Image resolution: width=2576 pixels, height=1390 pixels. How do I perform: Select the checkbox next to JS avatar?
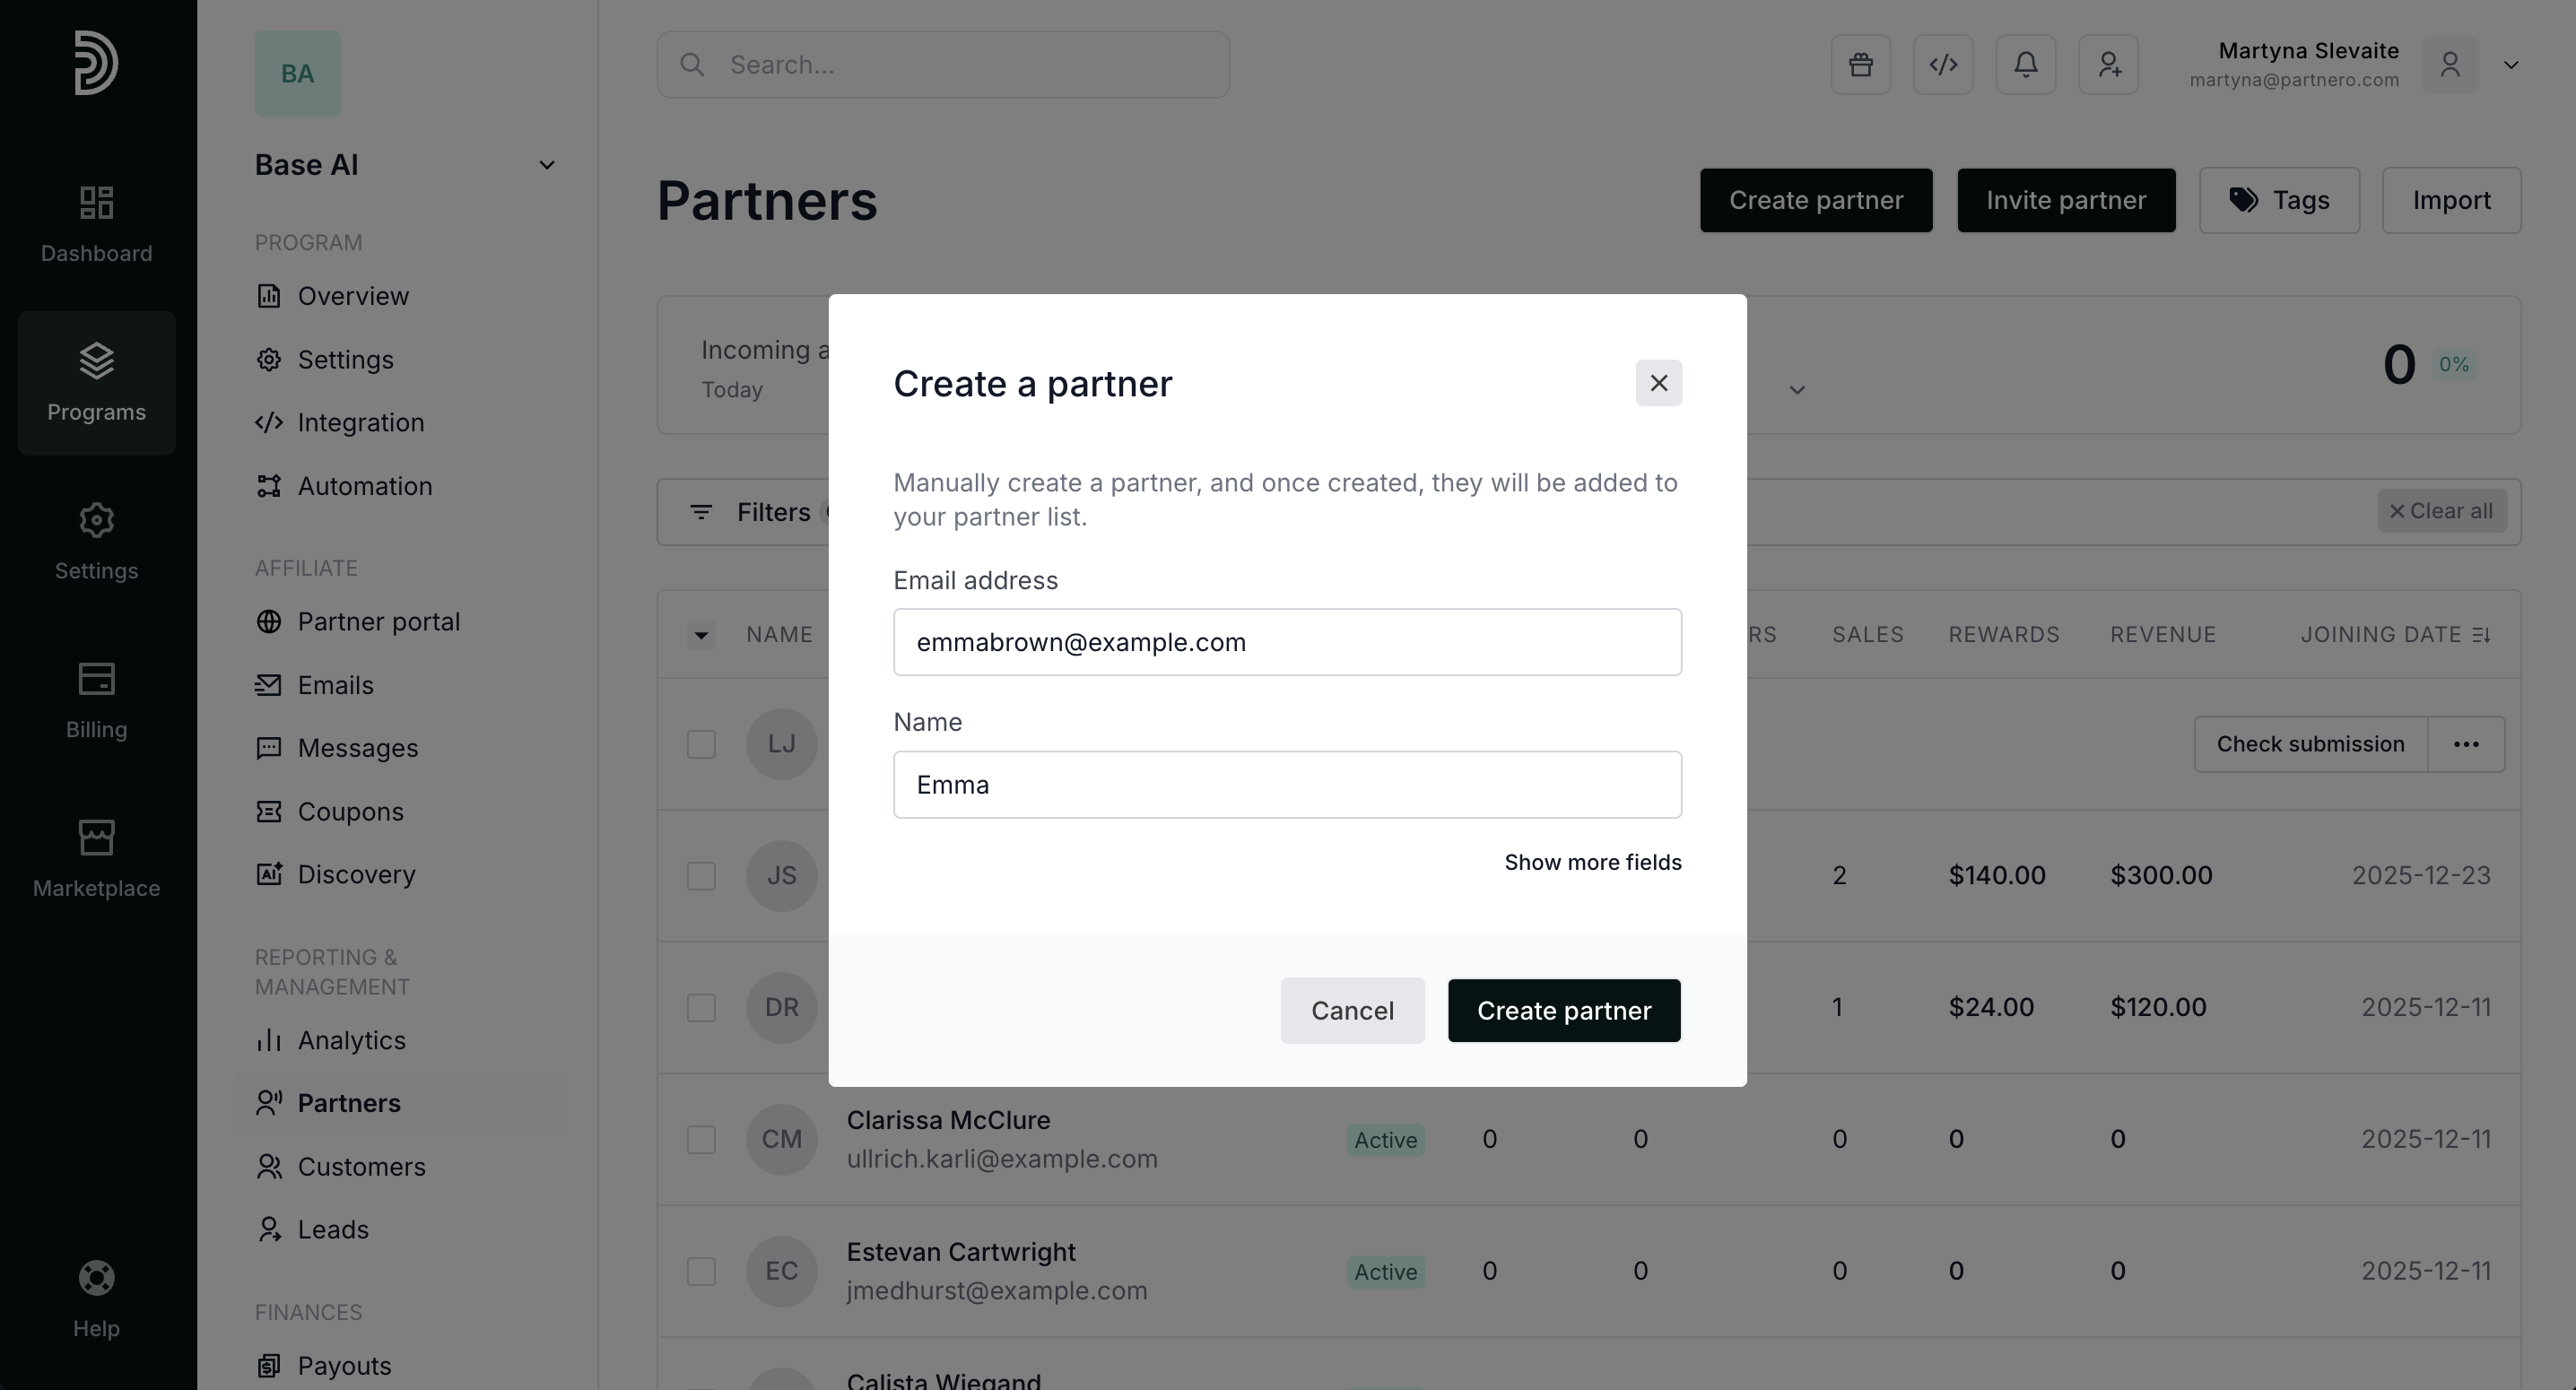point(701,876)
